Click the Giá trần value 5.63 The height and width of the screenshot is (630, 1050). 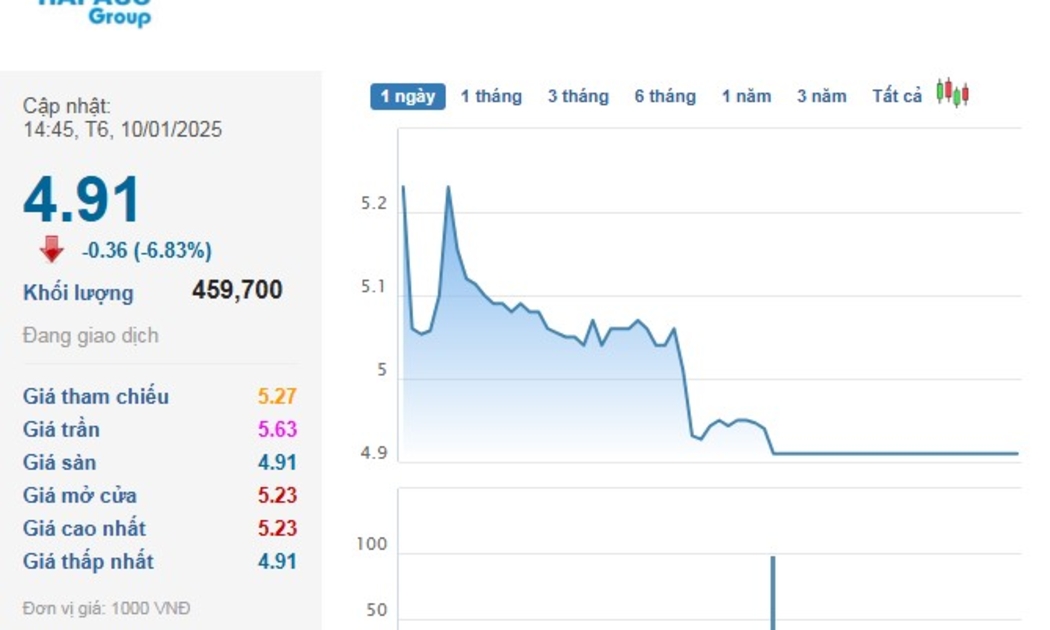click(x=277, y=429)
